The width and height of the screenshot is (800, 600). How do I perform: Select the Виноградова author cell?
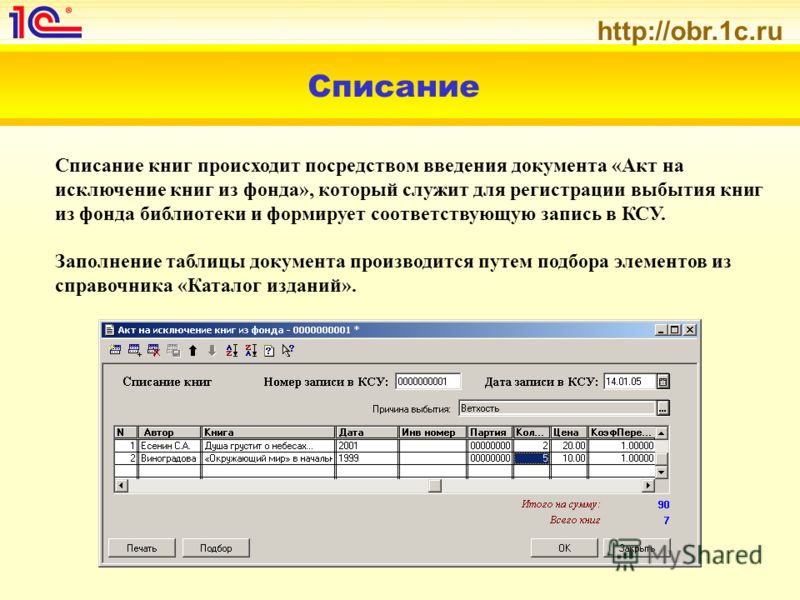pos(170,458)
